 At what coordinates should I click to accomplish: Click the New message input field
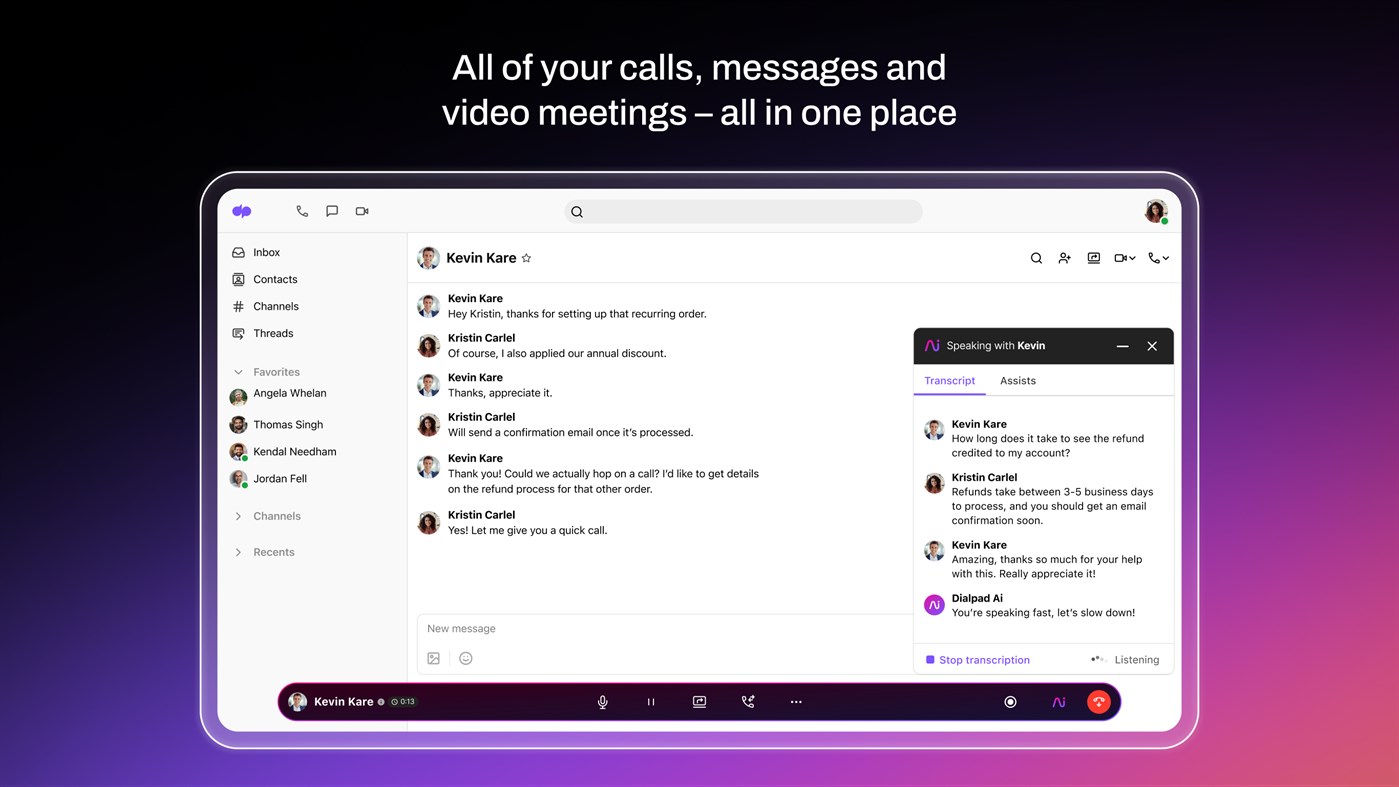point(600,628)
